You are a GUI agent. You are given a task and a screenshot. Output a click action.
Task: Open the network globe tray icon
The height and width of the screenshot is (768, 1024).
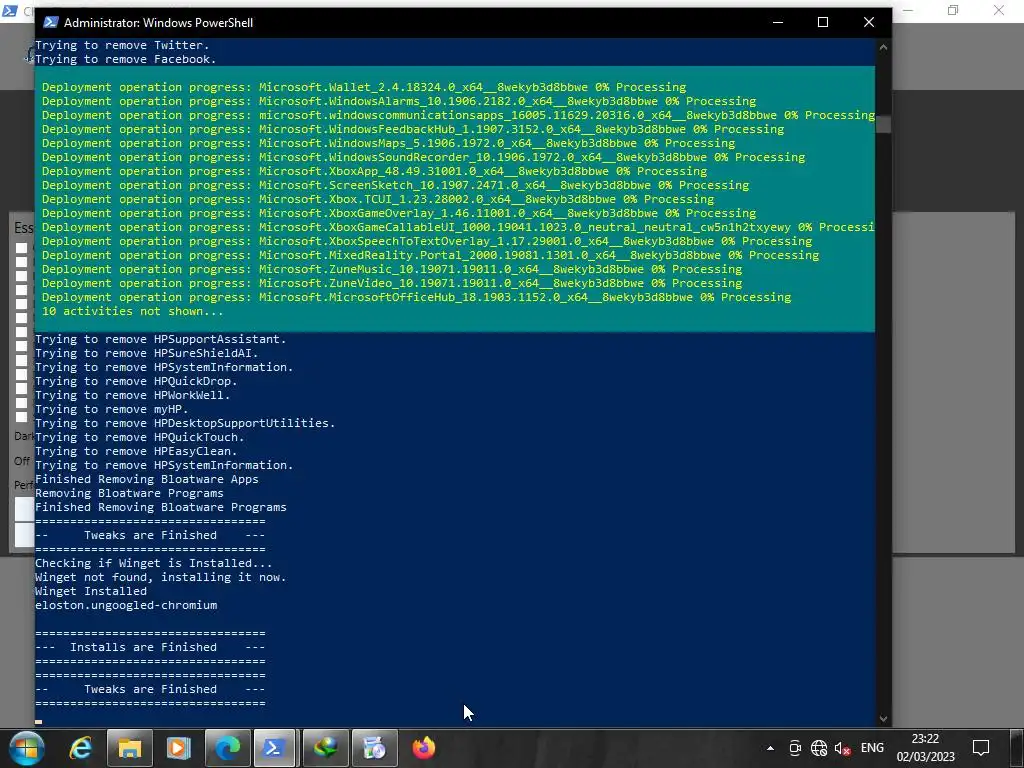click(x=819, y=748)
